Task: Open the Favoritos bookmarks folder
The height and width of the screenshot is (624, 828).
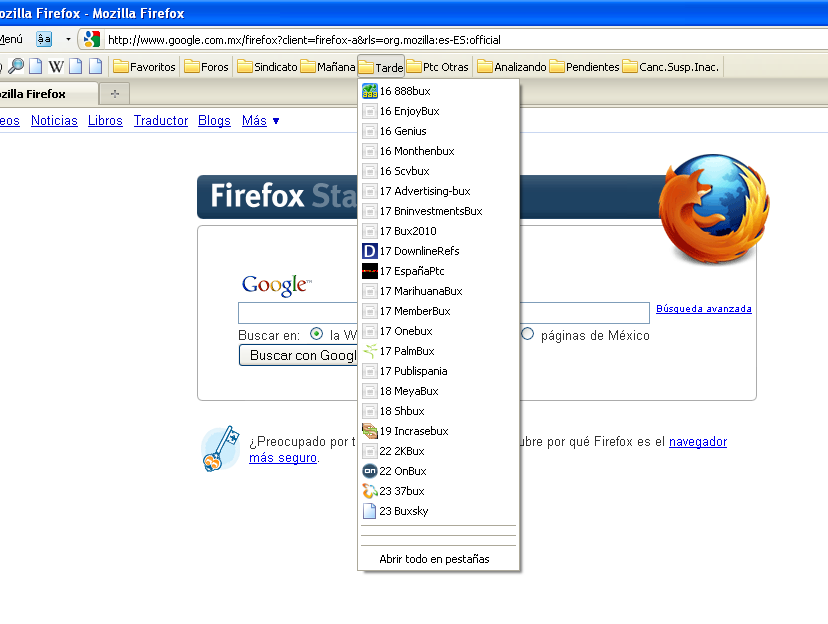Action: (x=144, y=67)
